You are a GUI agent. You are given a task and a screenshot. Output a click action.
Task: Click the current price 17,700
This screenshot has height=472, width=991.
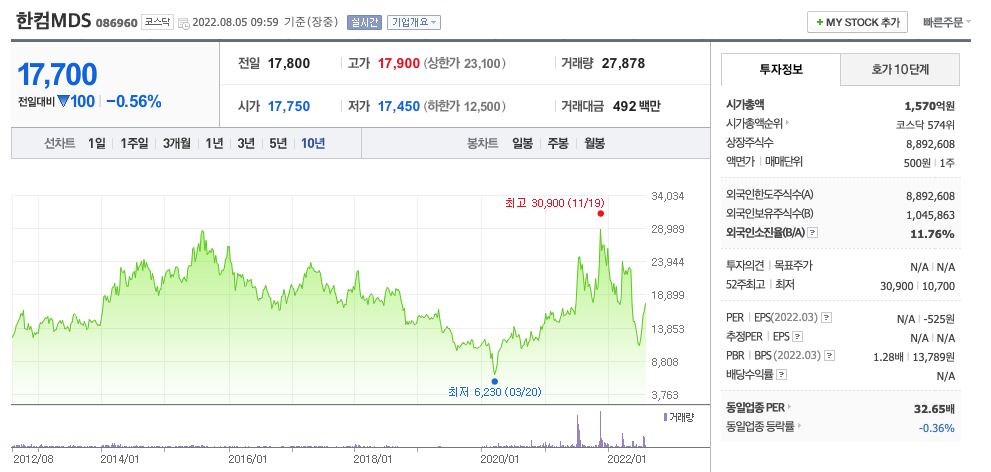[58, 75]
